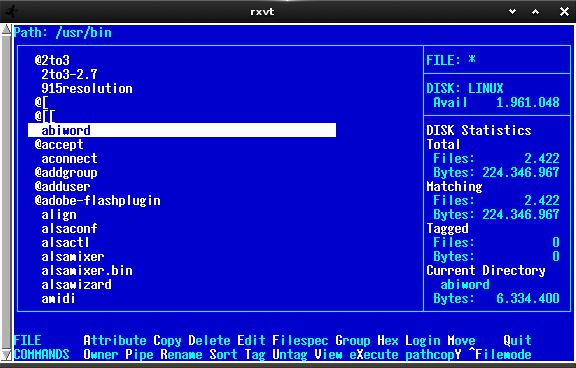576x368 pixels.
Task: Click the ^Filemode command
Action: (500, 354)
